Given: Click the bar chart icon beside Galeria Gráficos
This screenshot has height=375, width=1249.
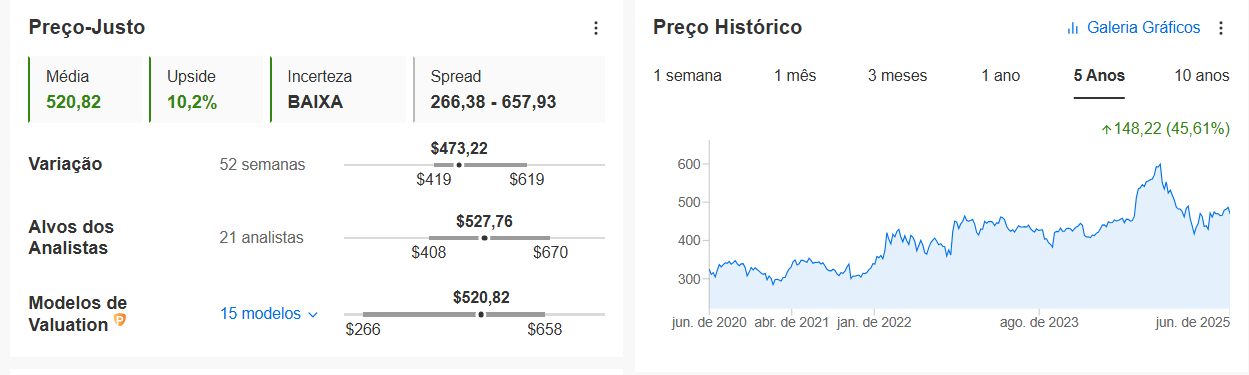Looking at the screenshot, I should coord(1073,28).
